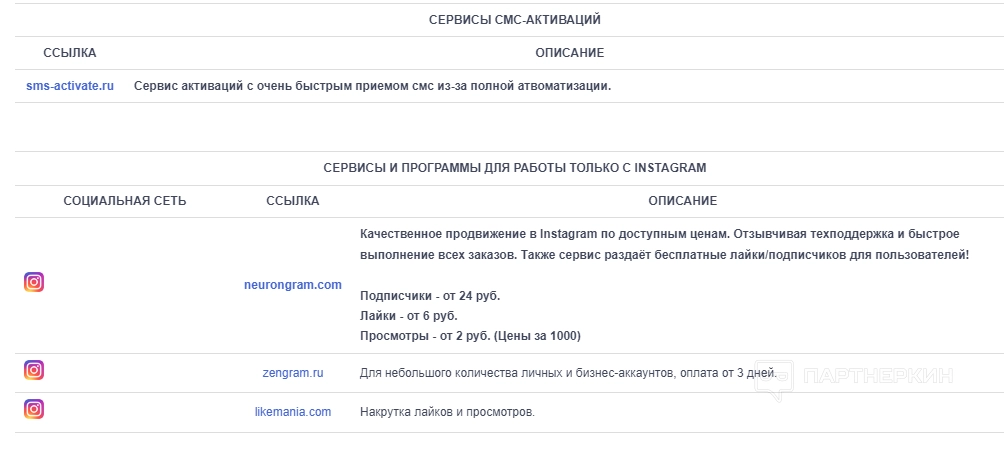The width and height of the screenshot is (1004, 454).
Task: Visit the zengram.ru link
Action: coord(293,373)
